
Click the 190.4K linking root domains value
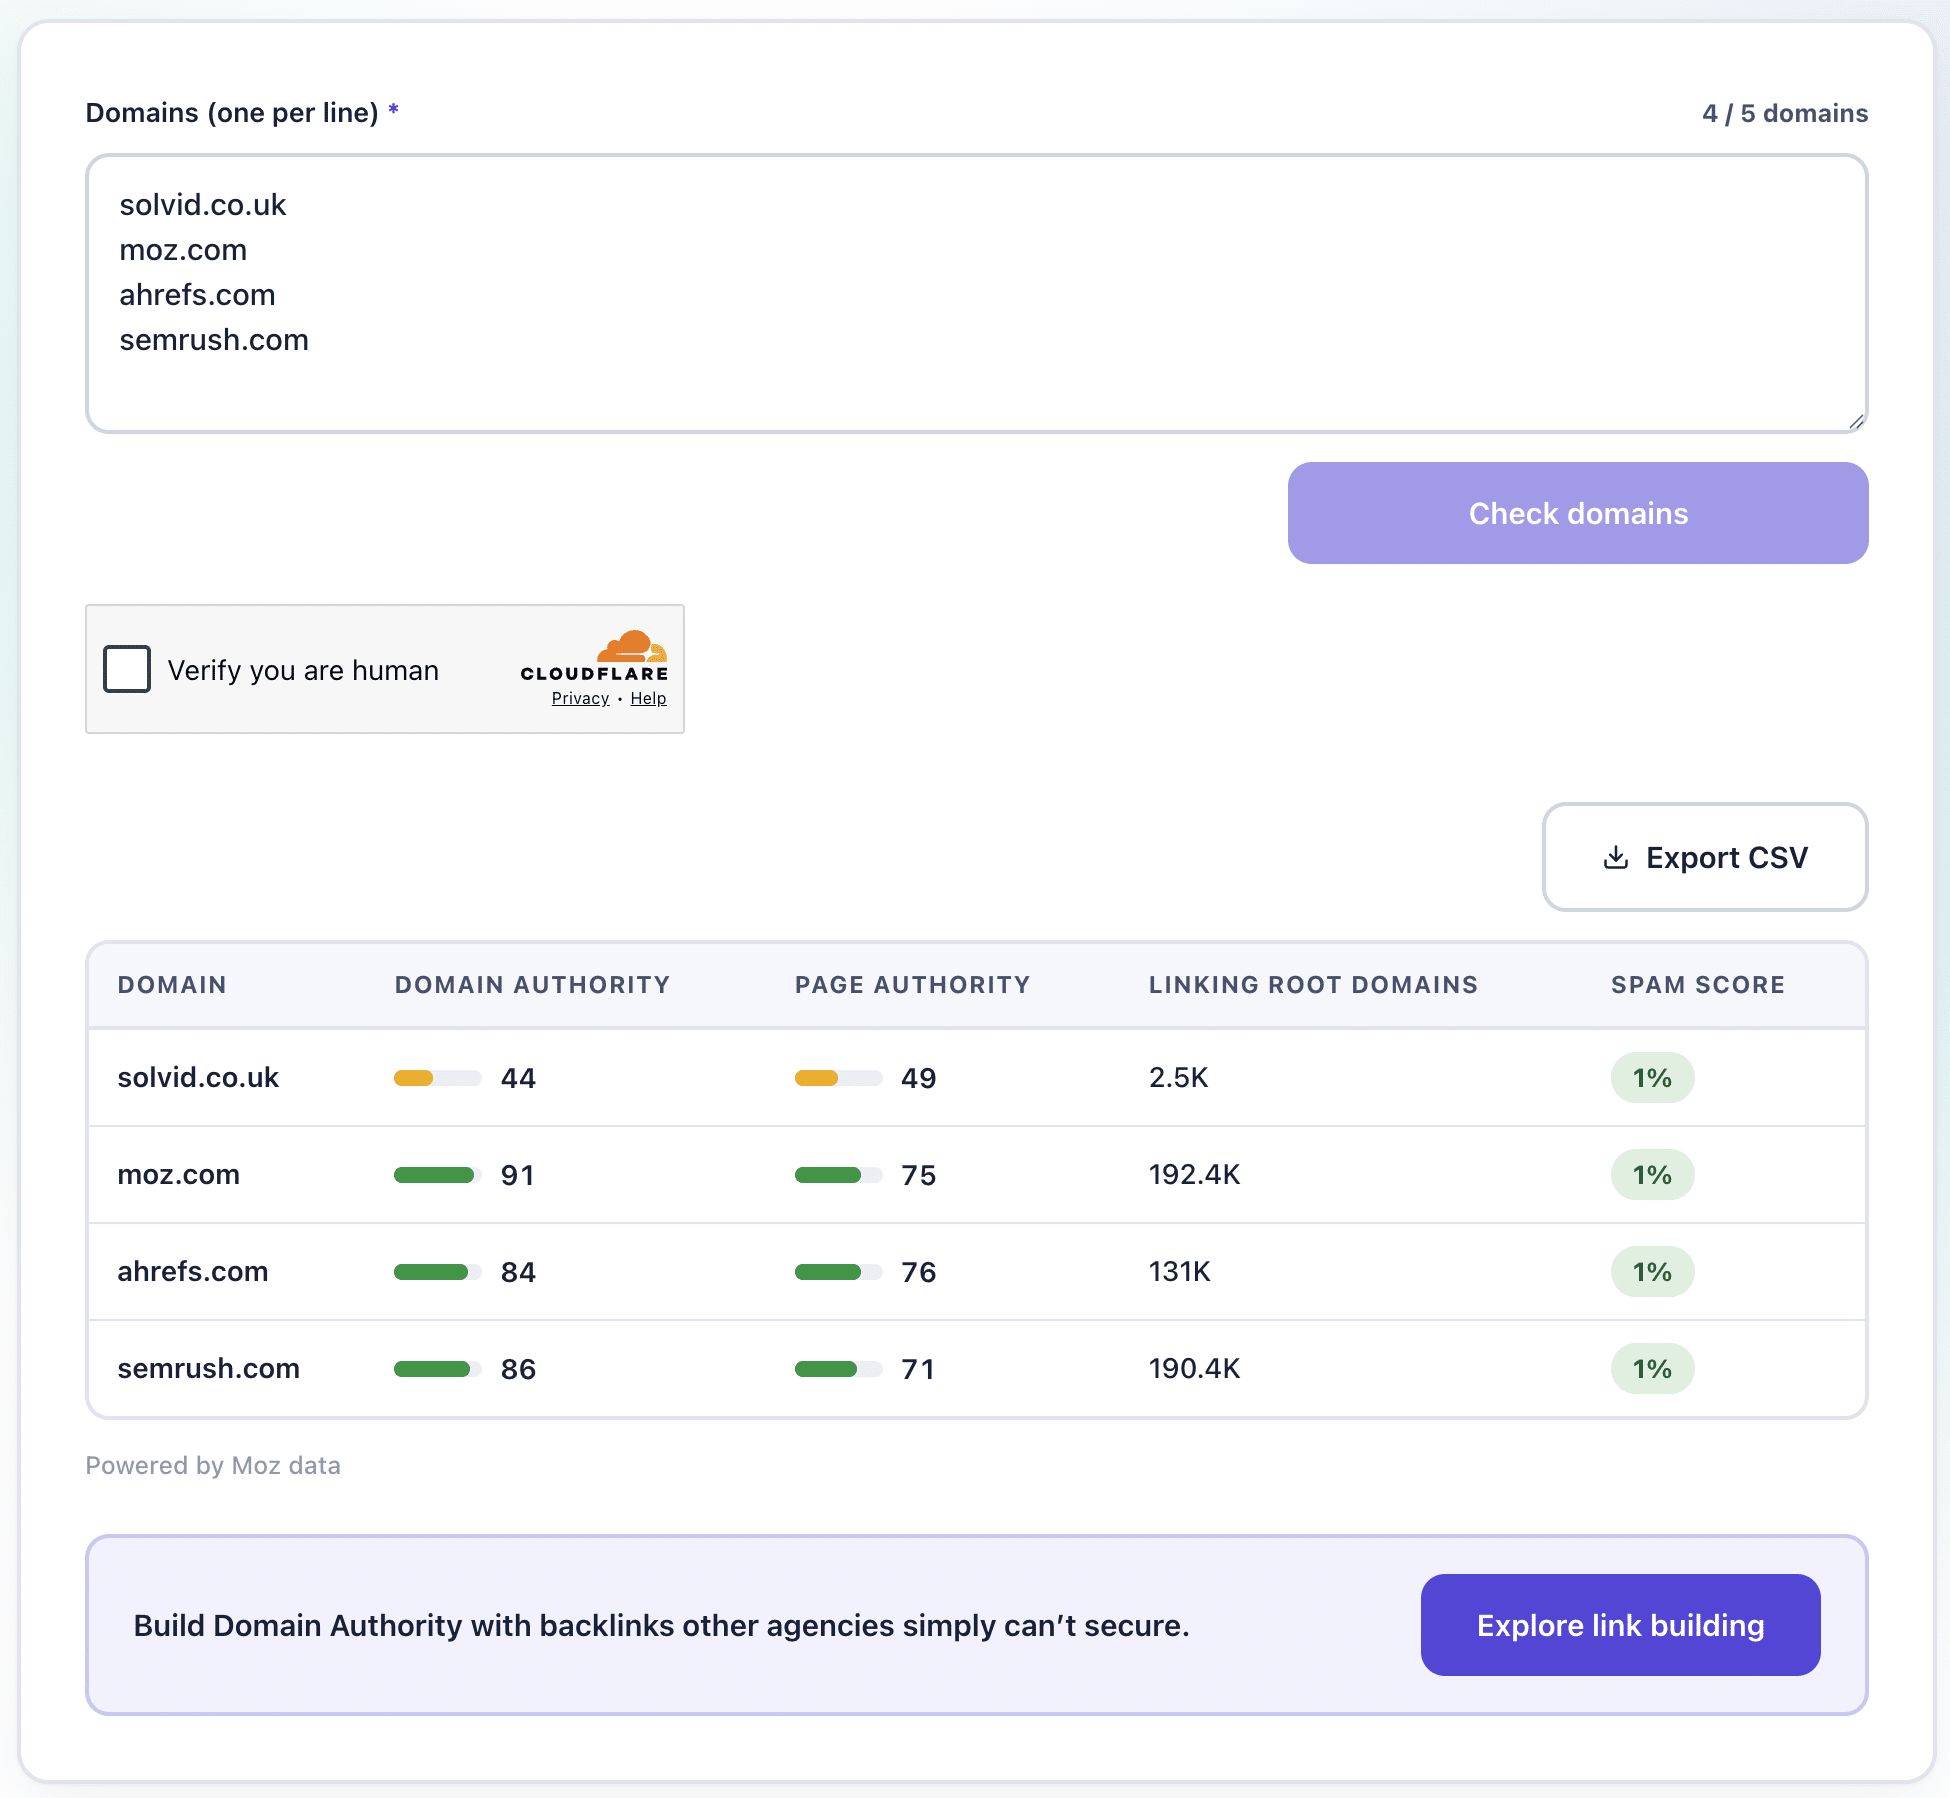[1195, 1368]
